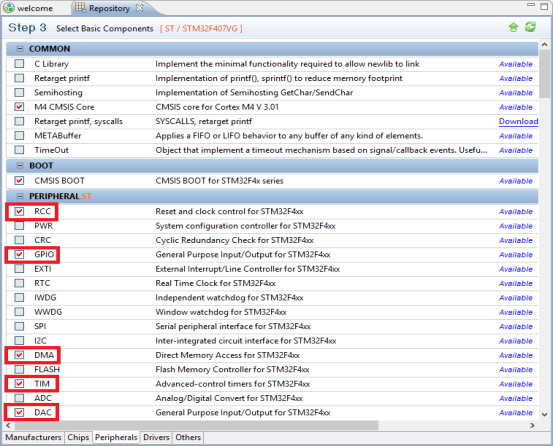Check the TimeOut checkbox
Viewport: 553px width, 446px height.
pyautogui.click(x=19, y=150)
